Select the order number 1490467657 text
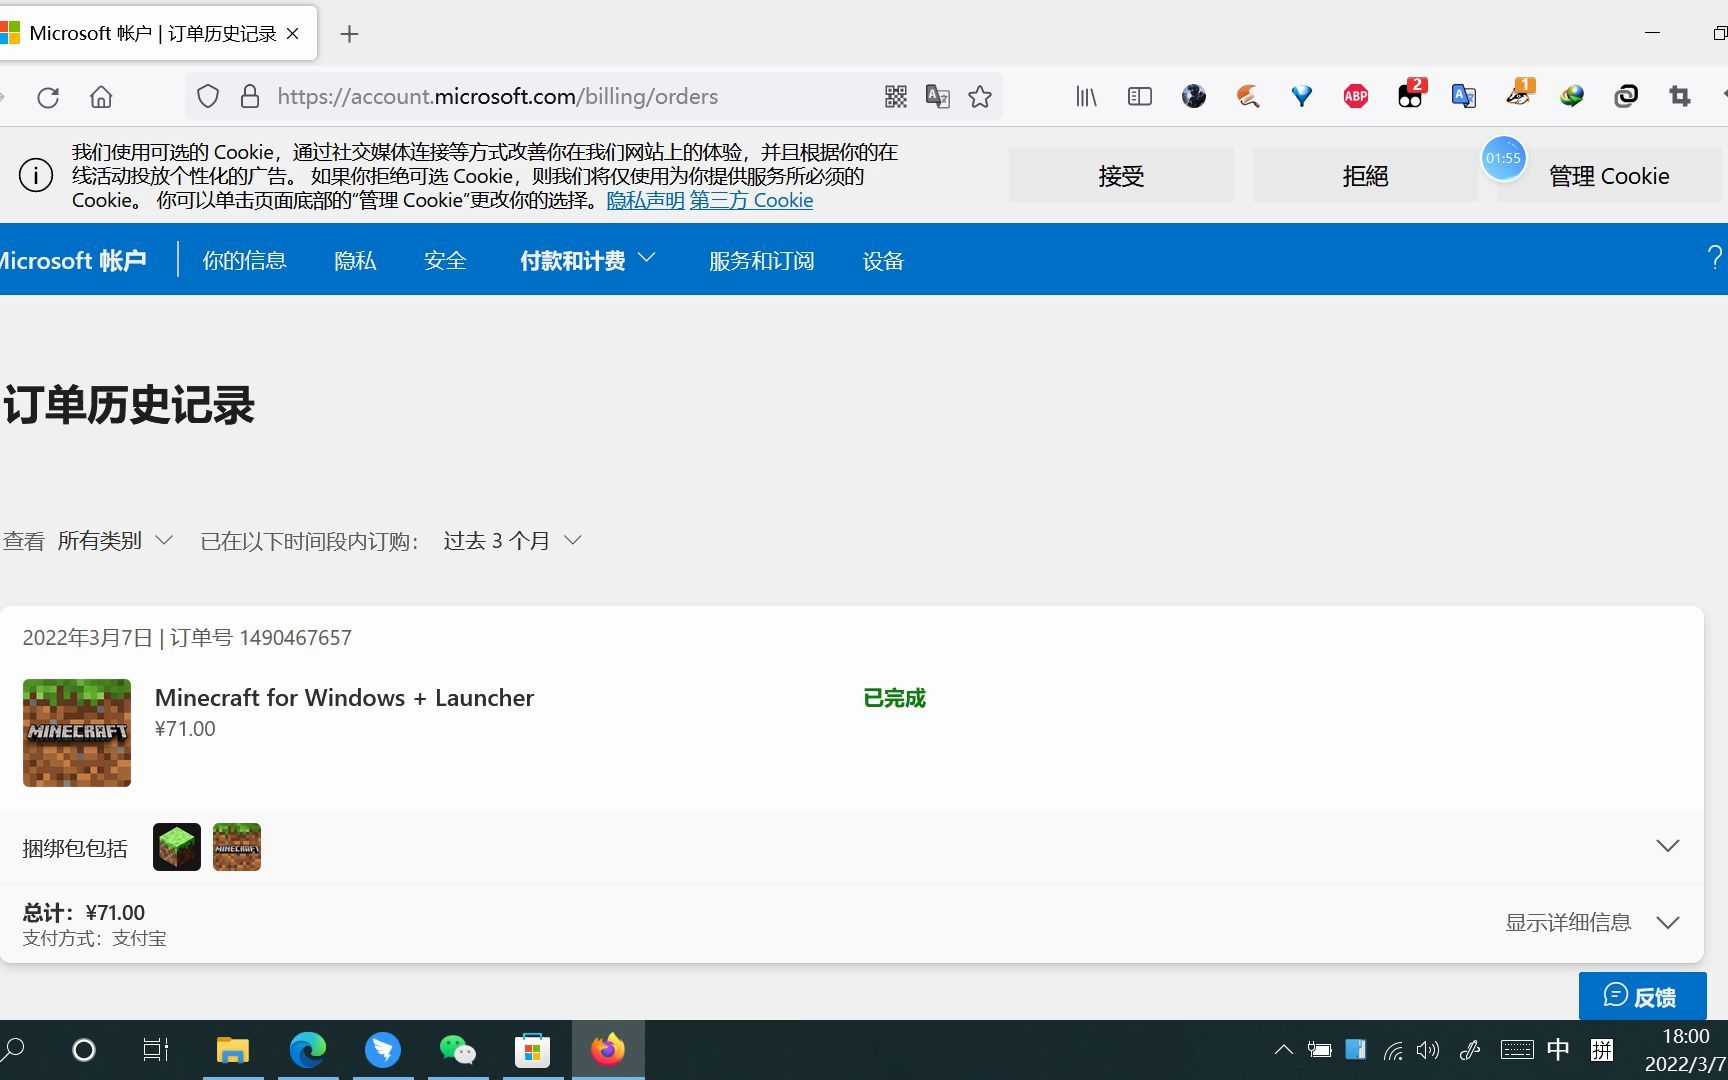The height and width of the screenshot is (1080, 1728). click(296, 638)
